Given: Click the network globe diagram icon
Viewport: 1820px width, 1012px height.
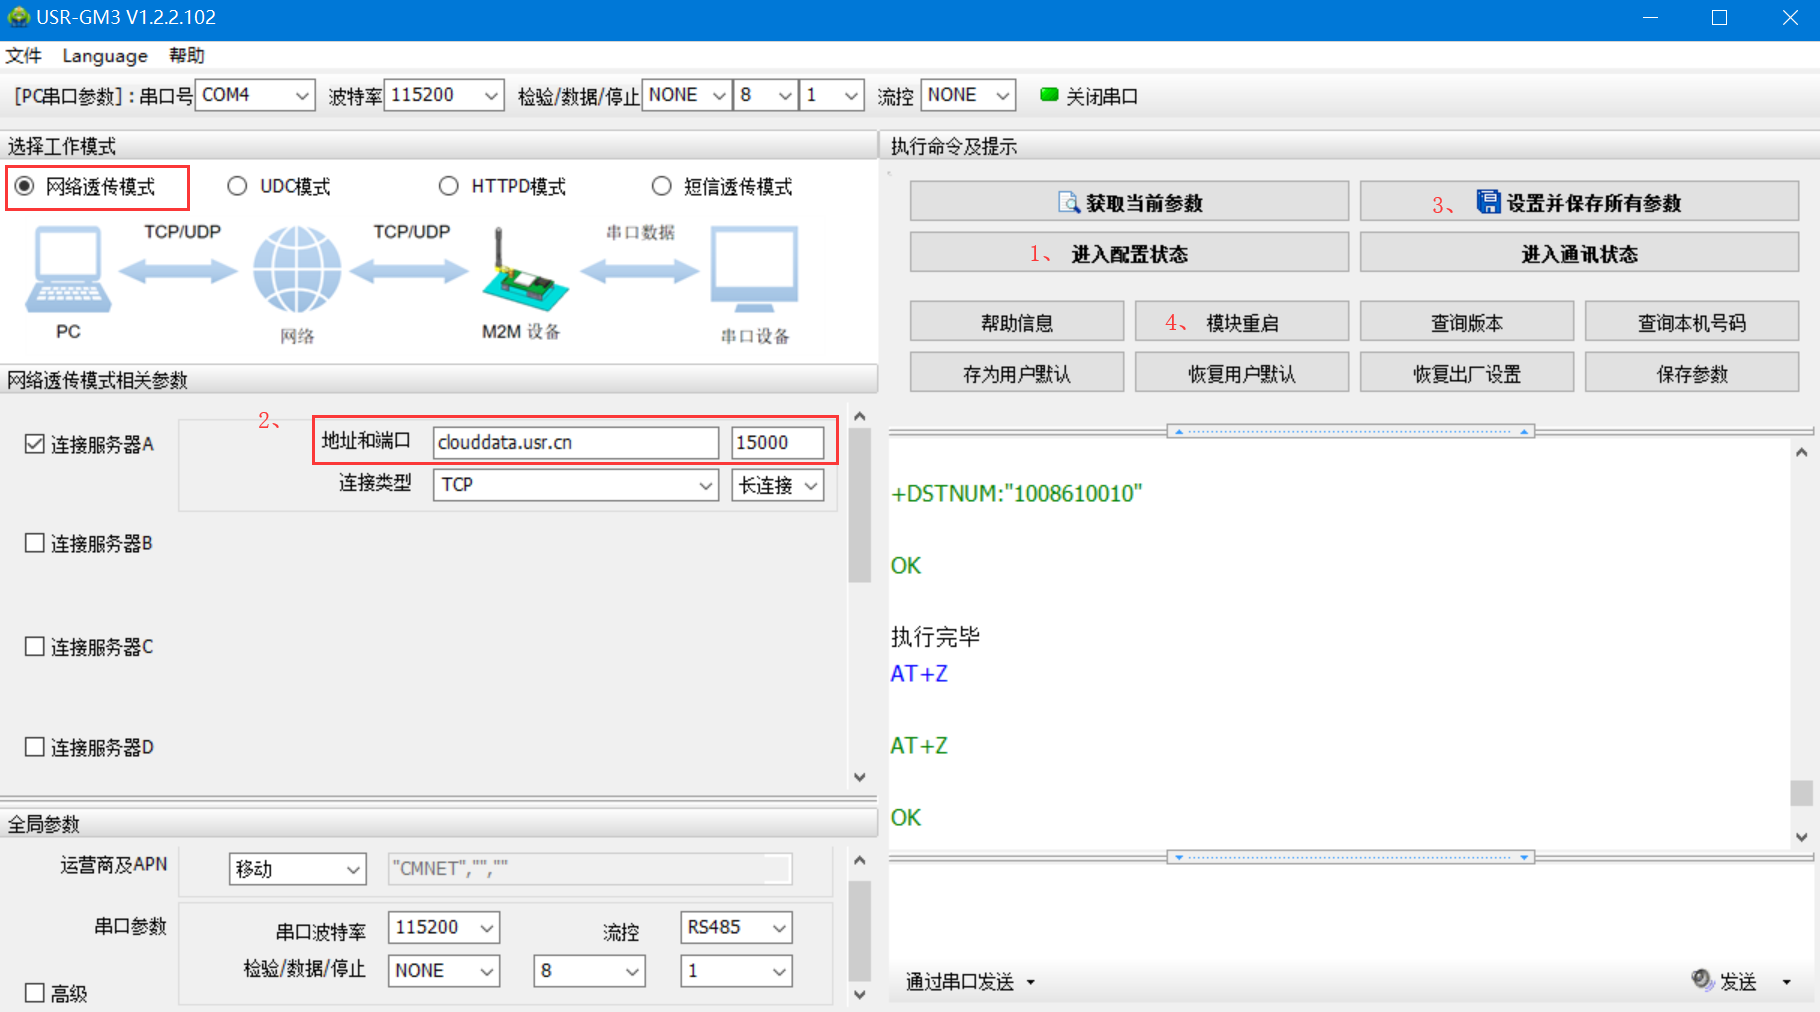Looking at the screenshot, I should pos(297,270).
